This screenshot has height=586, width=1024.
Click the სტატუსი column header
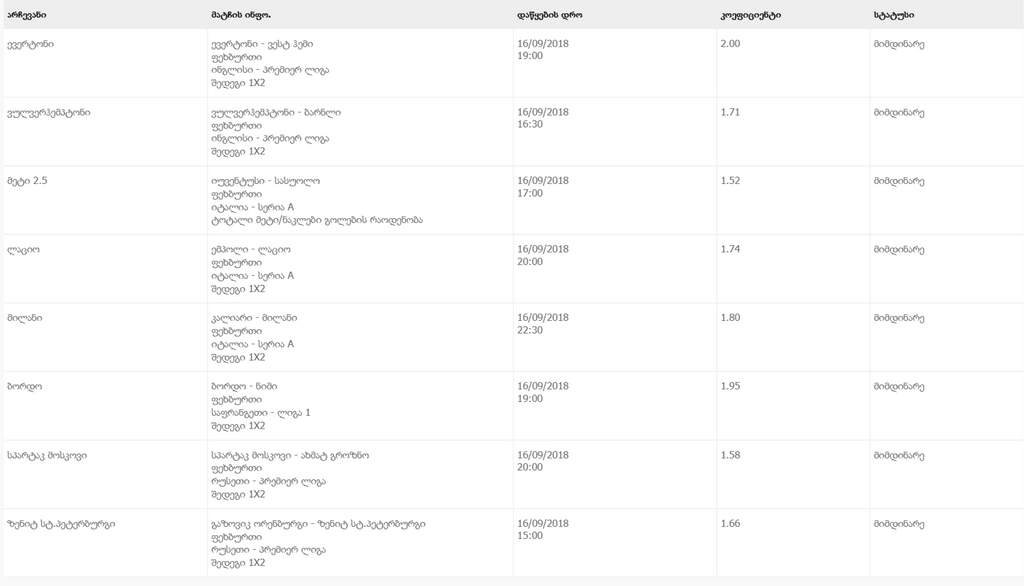(893, 15)
